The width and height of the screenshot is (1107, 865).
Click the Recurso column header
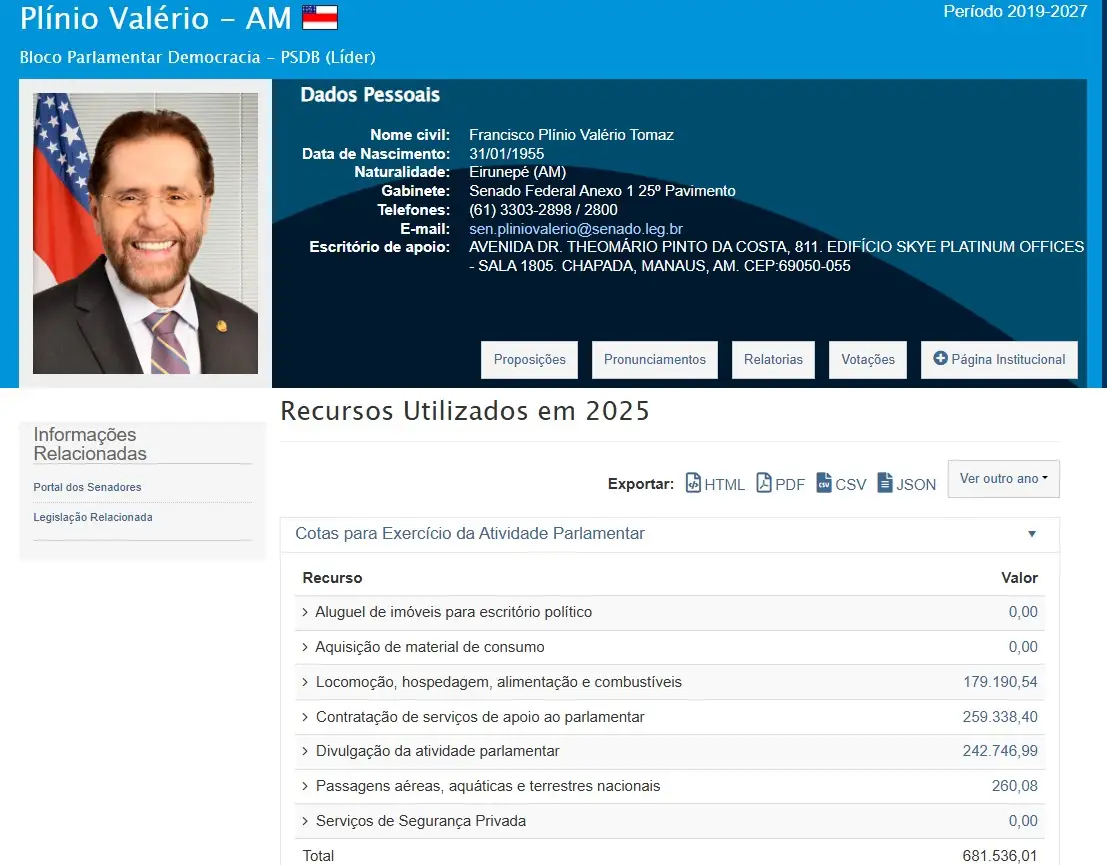[332, 578]
